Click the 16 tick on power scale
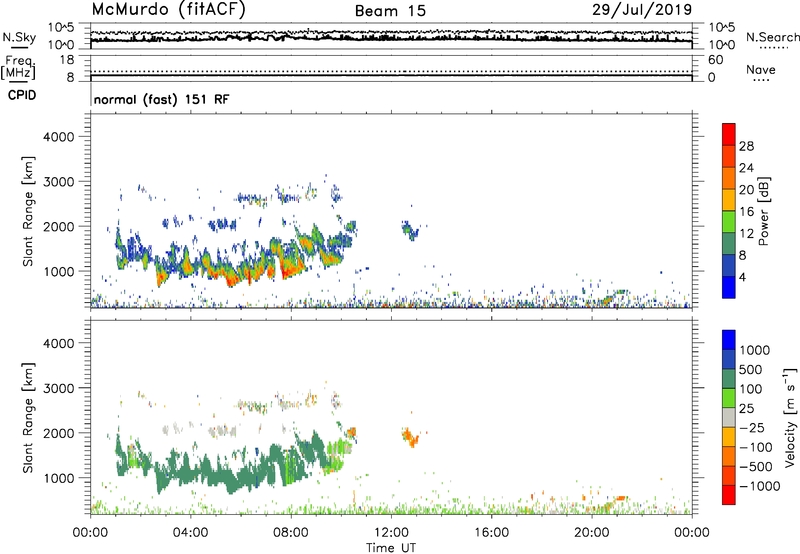 point(746,212)
